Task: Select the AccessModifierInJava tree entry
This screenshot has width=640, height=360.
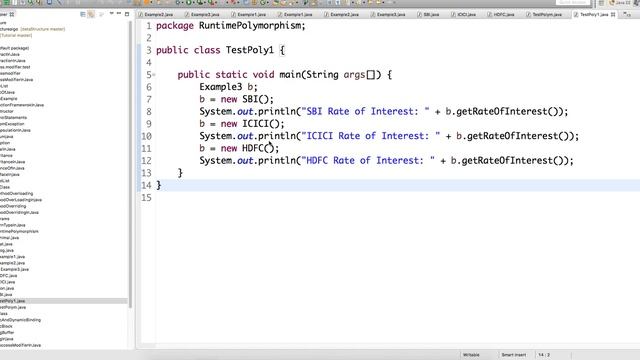Action: tap(17, 80)
